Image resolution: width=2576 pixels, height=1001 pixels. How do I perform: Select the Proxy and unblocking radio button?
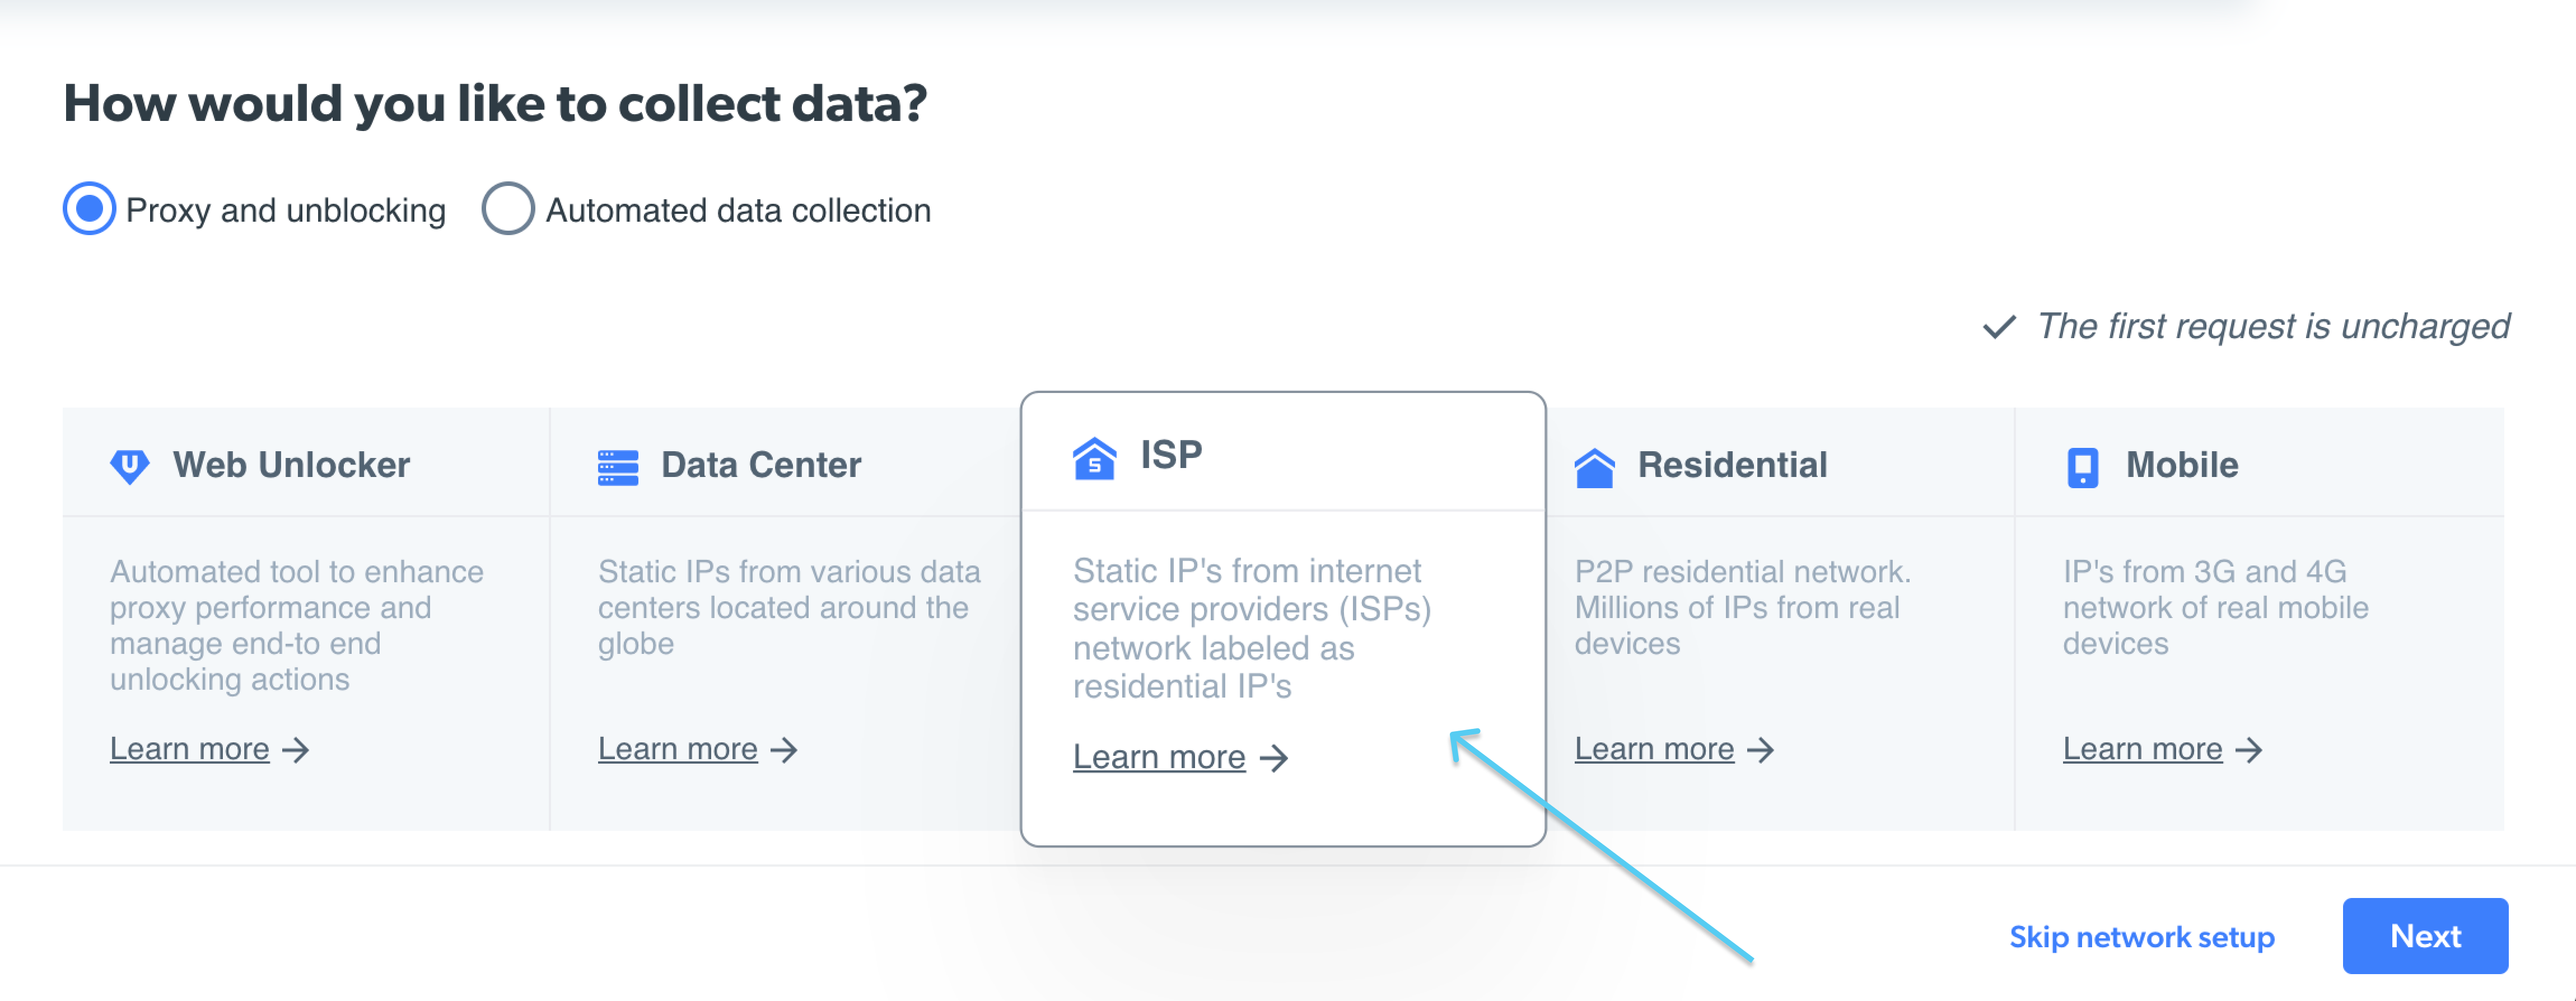click(90, 209)
